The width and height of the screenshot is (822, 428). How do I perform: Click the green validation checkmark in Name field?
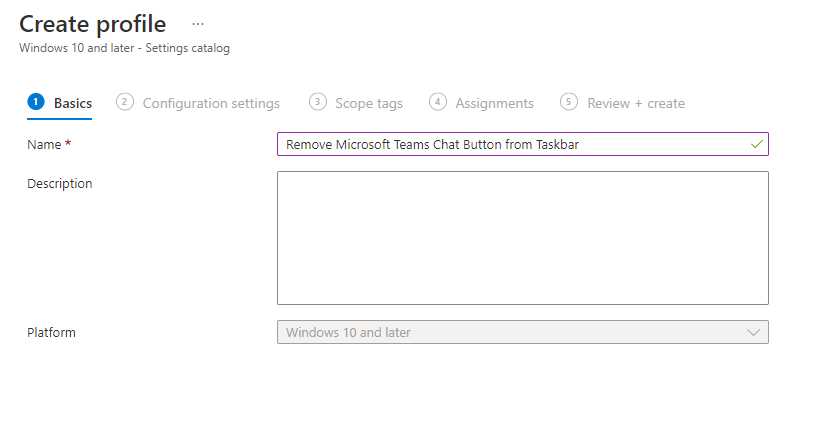pos(756,144)
